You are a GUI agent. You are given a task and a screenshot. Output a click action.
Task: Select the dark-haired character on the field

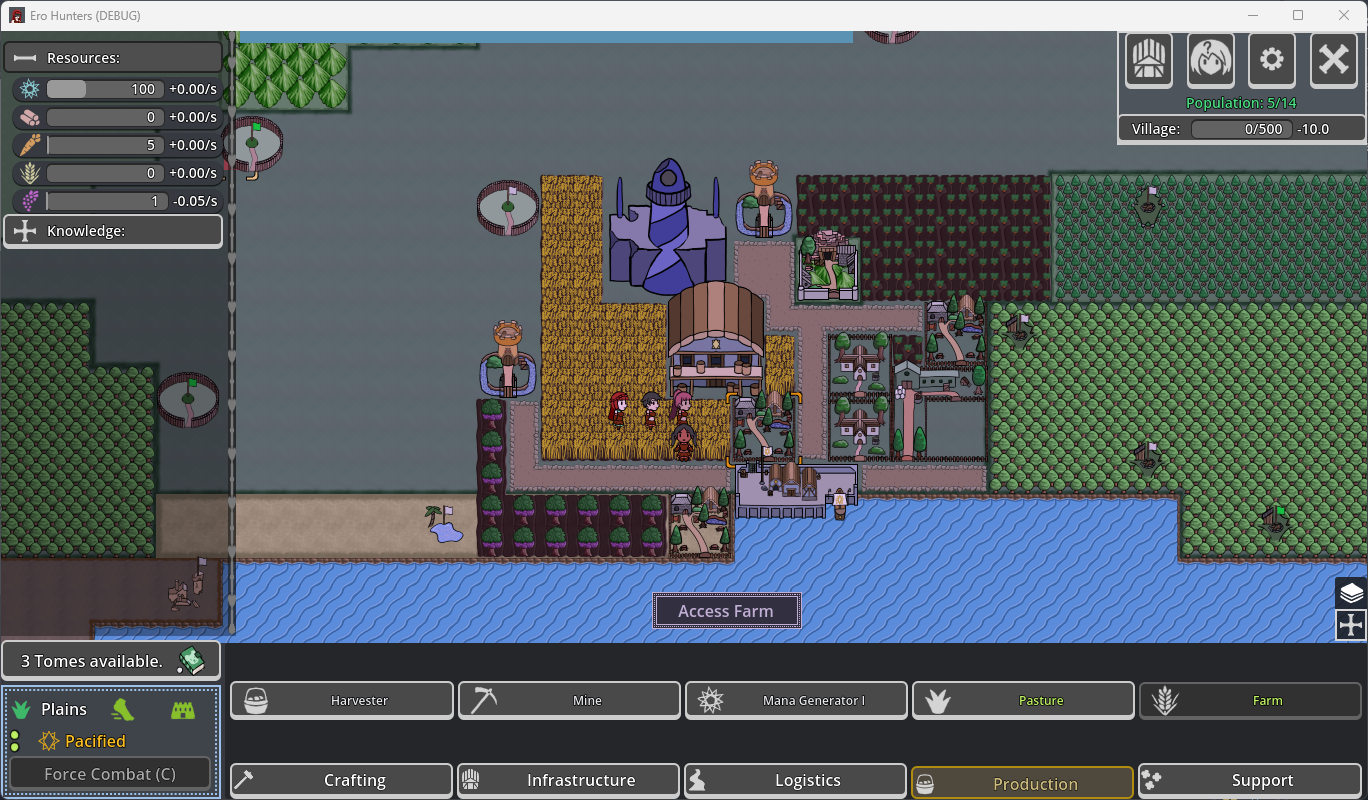click(x=651, y=409)
